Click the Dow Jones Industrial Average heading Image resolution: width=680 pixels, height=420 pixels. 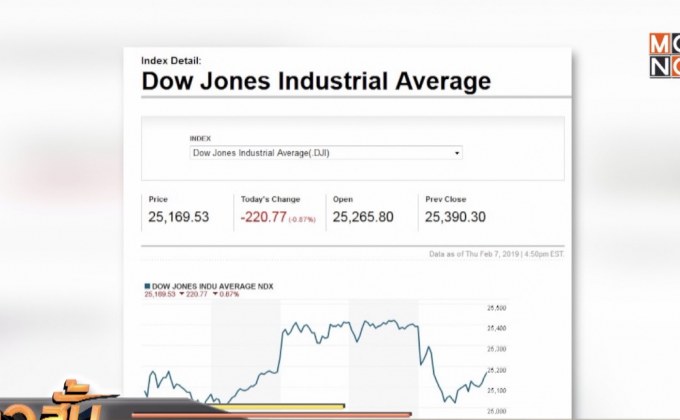click(x=316, y=81)
